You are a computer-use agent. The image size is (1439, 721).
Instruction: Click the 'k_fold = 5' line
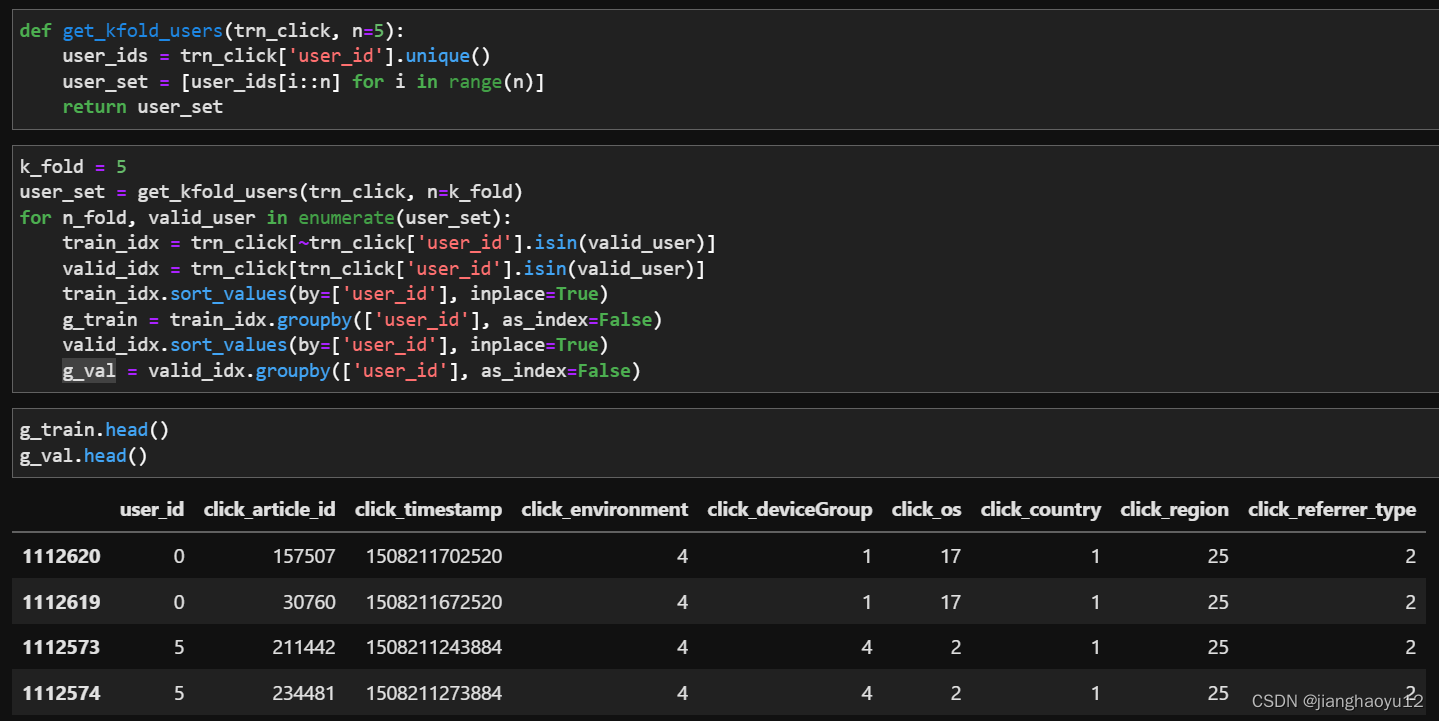coord(73,166)
